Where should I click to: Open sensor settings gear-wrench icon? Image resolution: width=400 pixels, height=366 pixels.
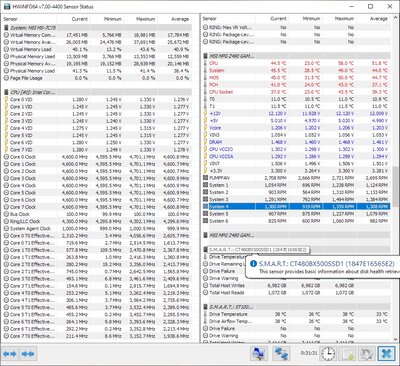tap(366, 353)
